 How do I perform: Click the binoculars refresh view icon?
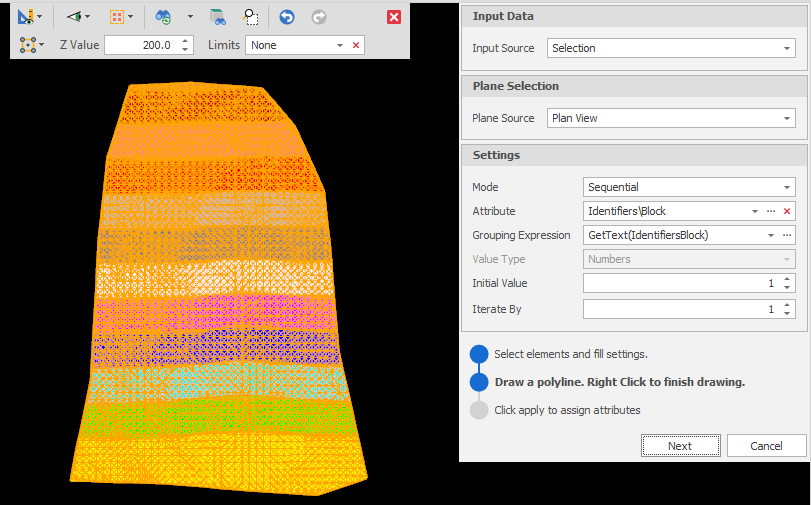163,17
